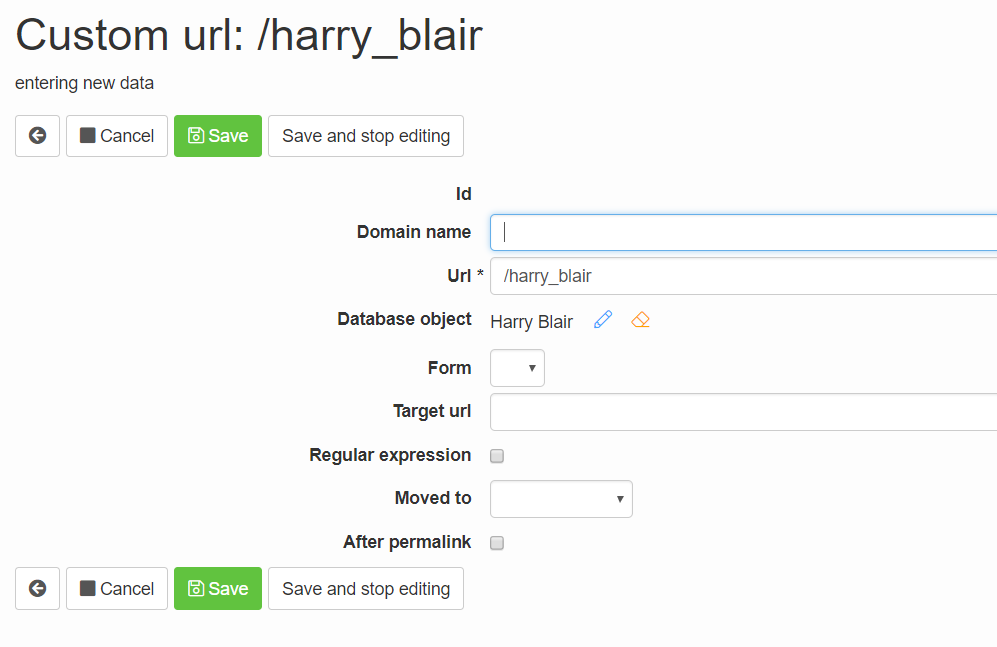Viewport: 997px width, 647px height.
Task: Click the pencil edit icon beside Harry Blair
Action: pos(602,319)
